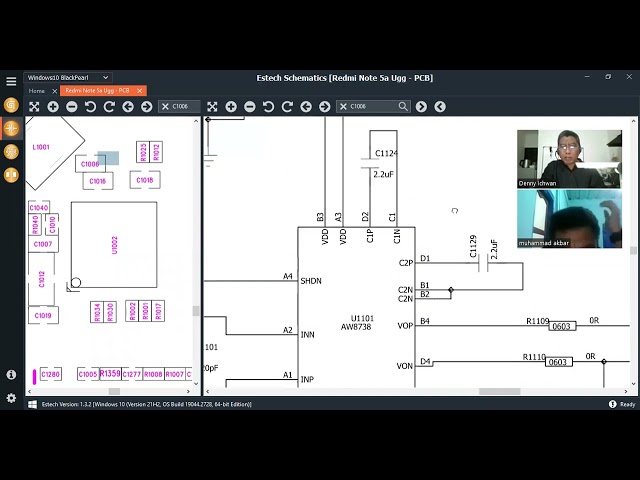The height and width of the screenshot is (480, 640).
Task: Go forward in PCB panel navigation
Action: pos(147,107)
